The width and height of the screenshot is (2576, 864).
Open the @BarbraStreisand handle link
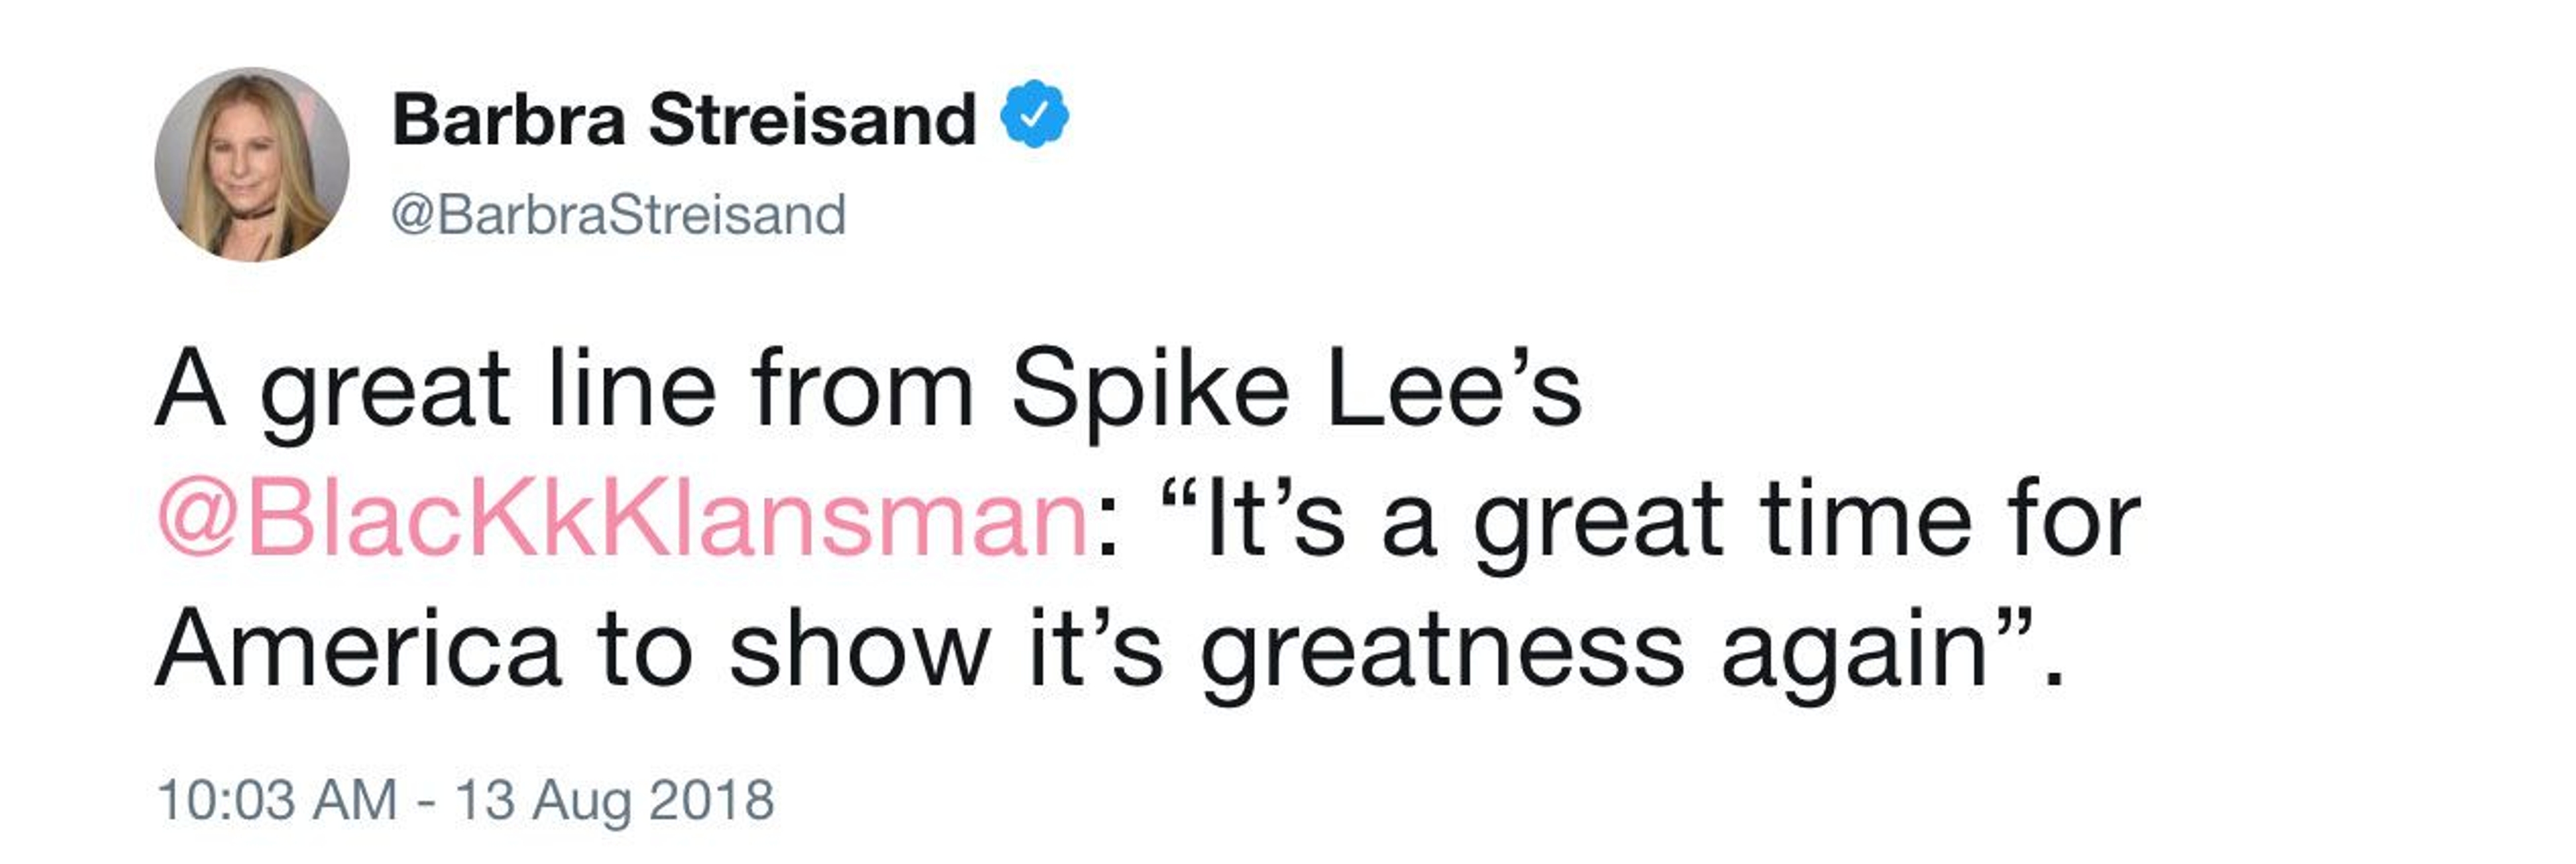(618, 215)
